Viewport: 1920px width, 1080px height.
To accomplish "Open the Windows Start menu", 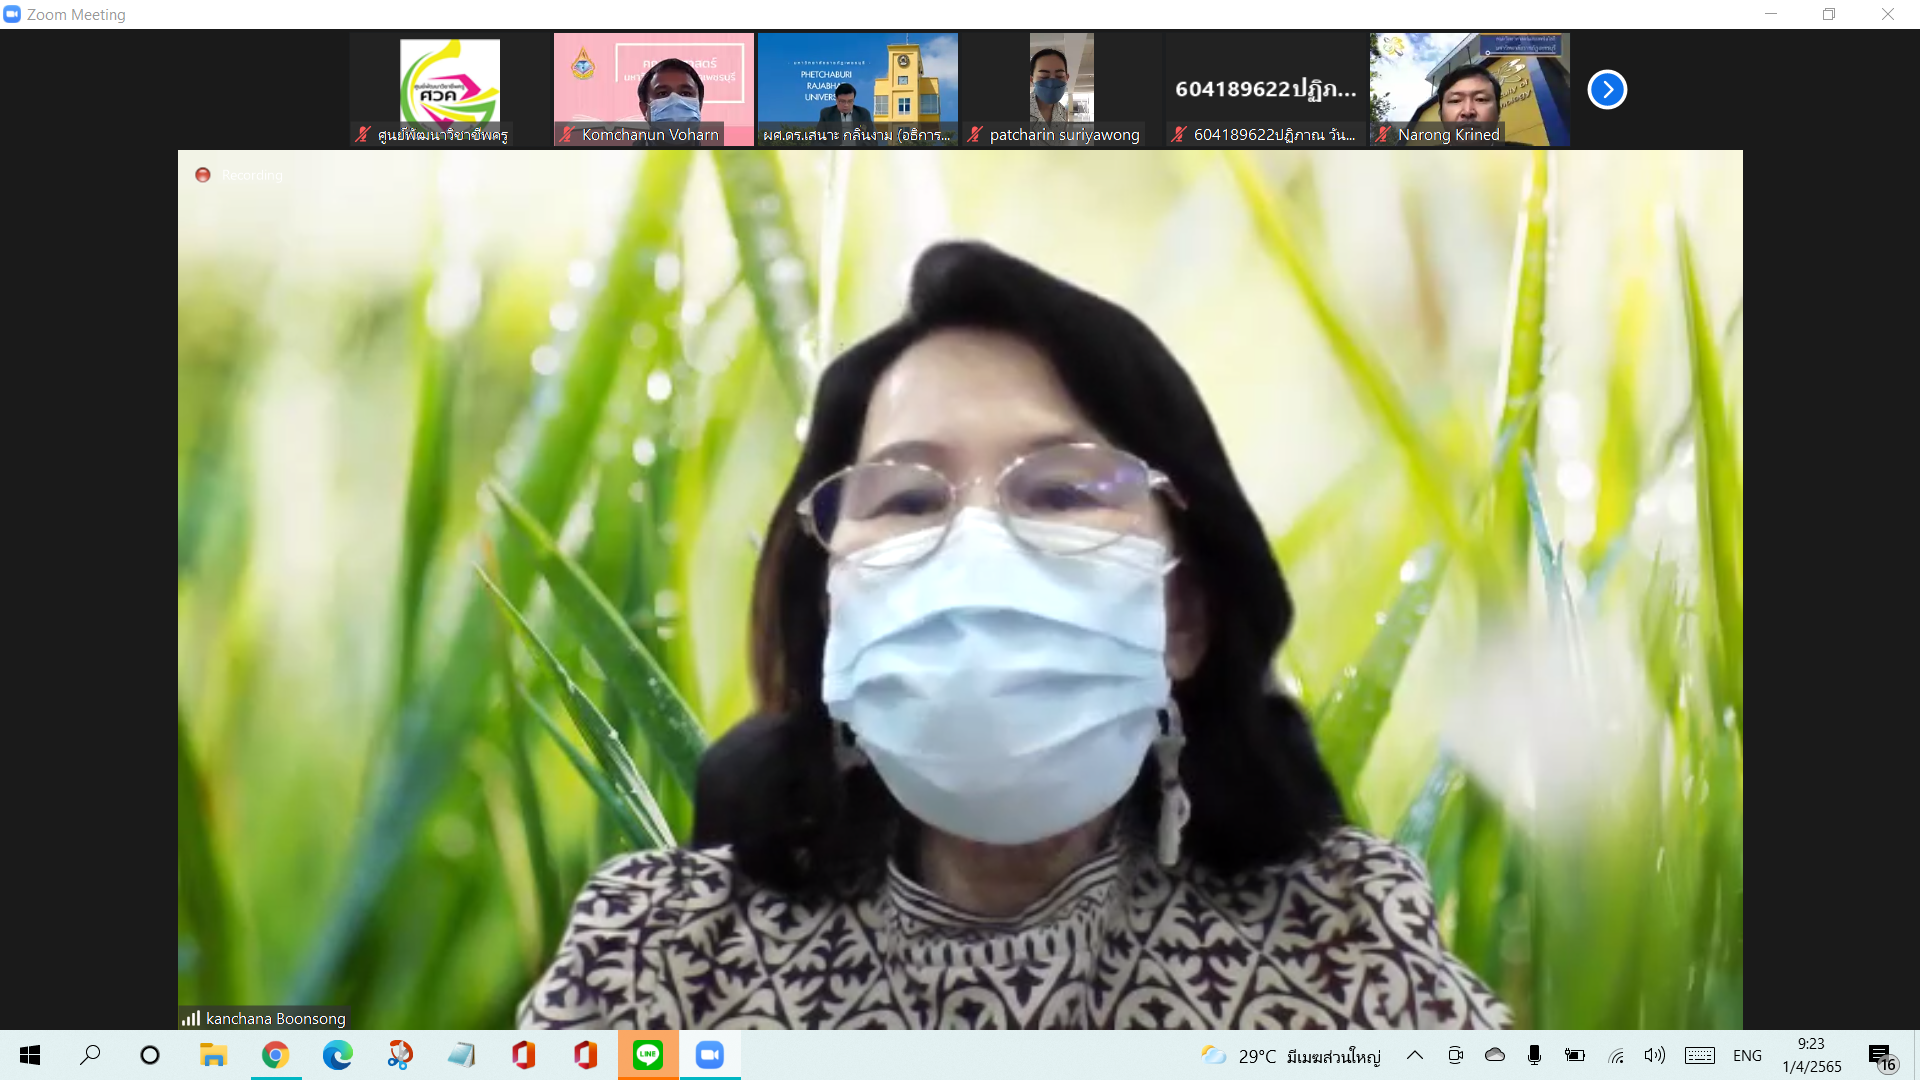I will coord(30,1055).
